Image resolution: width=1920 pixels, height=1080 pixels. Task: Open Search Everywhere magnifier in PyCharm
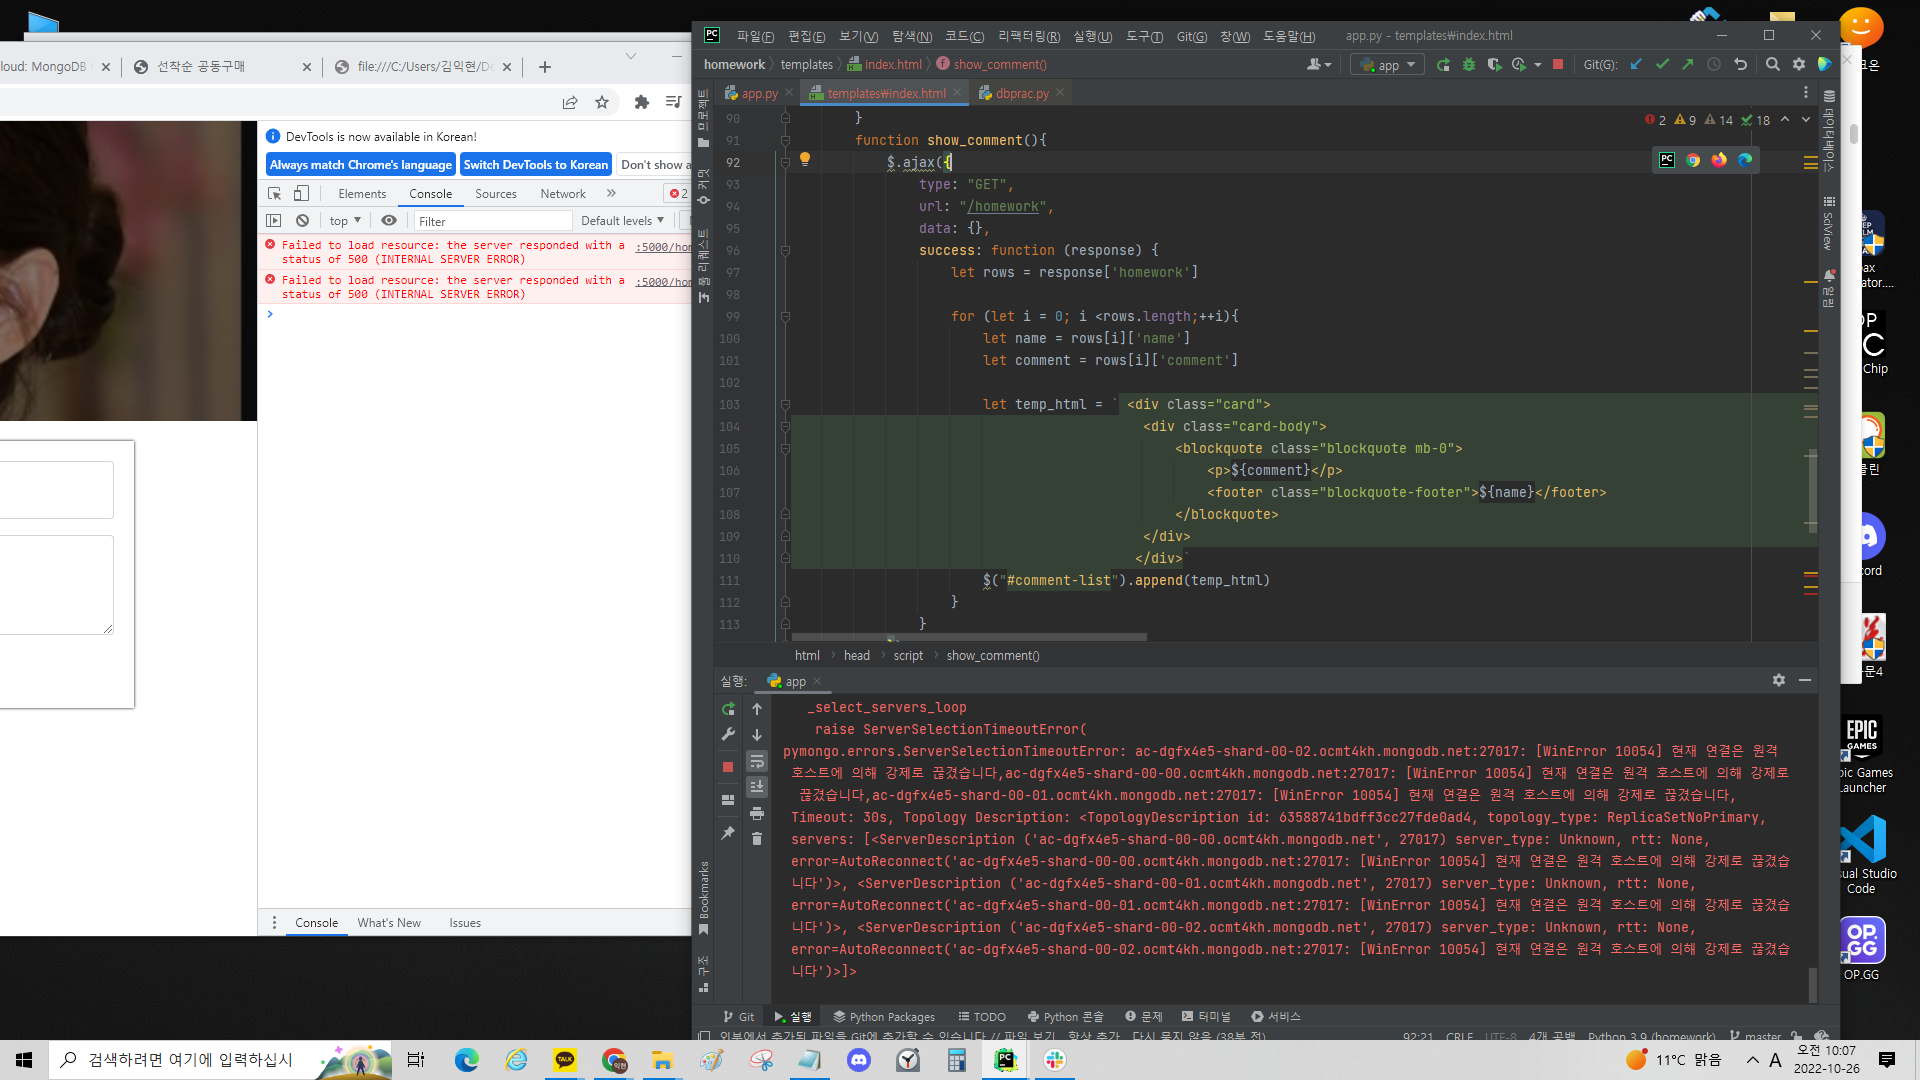pyautogui.click(x=1773, y=65)
